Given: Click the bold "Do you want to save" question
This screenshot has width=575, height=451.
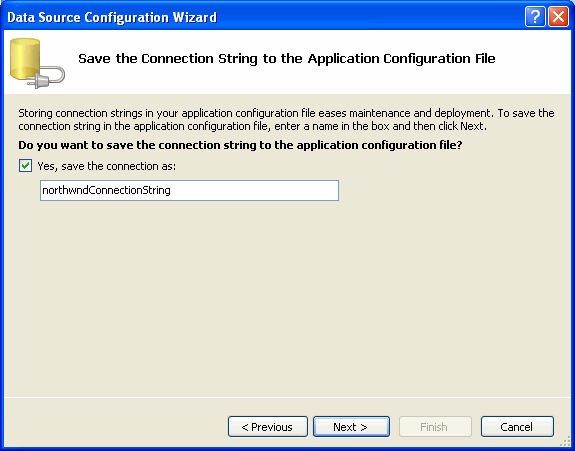Looking at the screenshot, I should tap(240, 145).
